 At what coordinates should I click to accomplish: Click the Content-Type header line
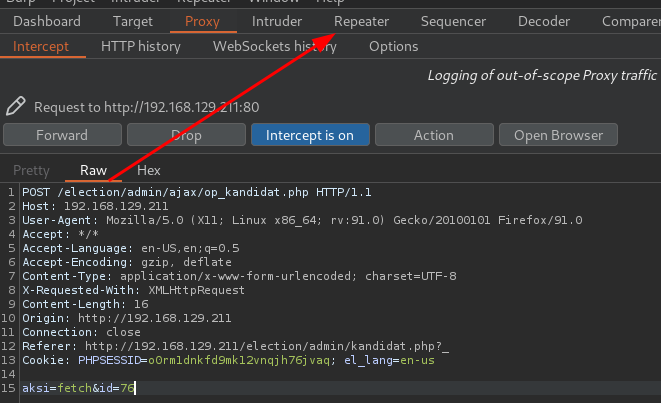point(239,276)
